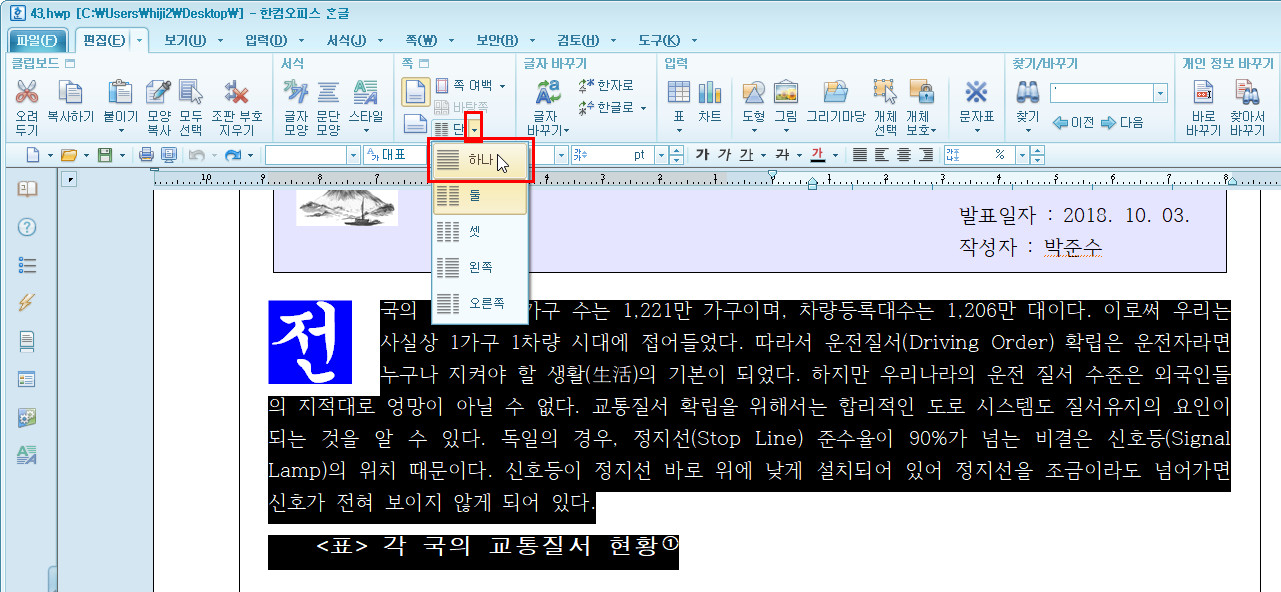
Task: Open the 파일(F) file menu
Action: click(x=37, y=41)
